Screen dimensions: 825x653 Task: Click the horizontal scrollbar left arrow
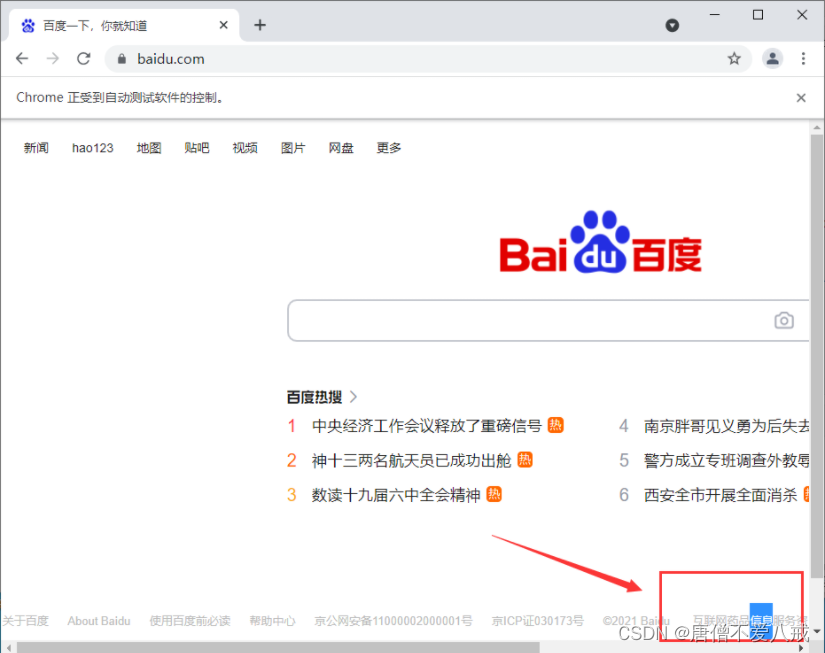pyautogui.click(x=9, y=648)
